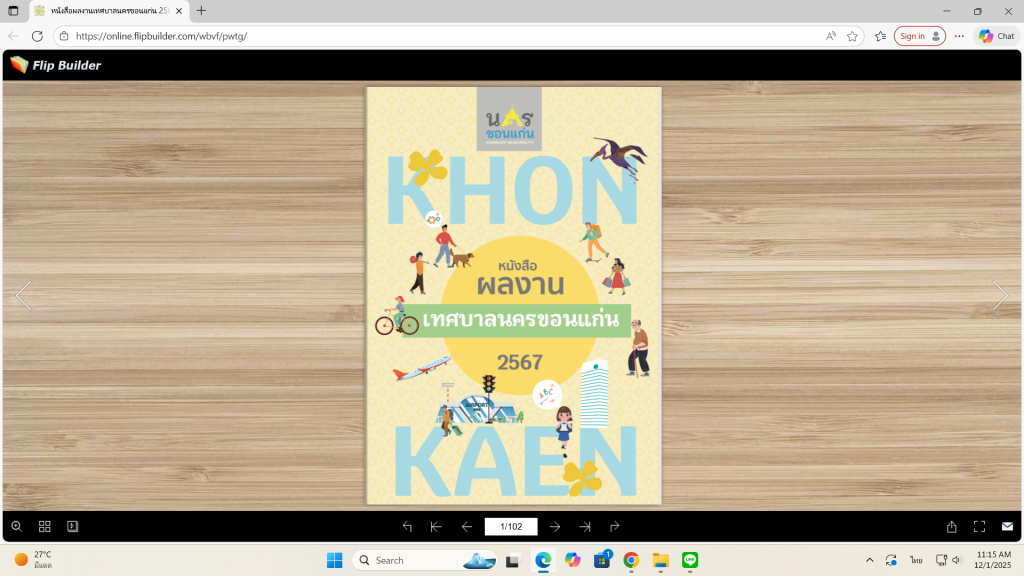Click the email envelope icon
The image size is (1024, 576).
click(x=1007, y=527)
